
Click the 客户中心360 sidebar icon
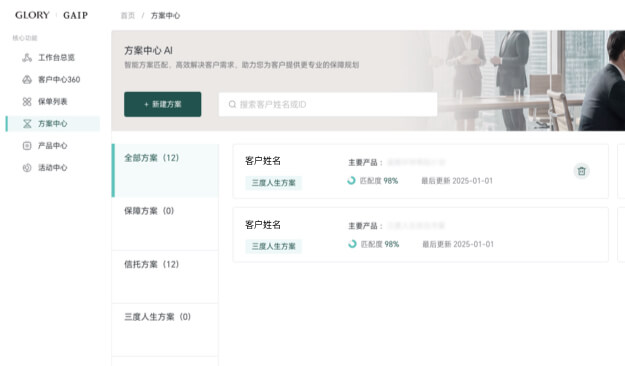[27, 79]
